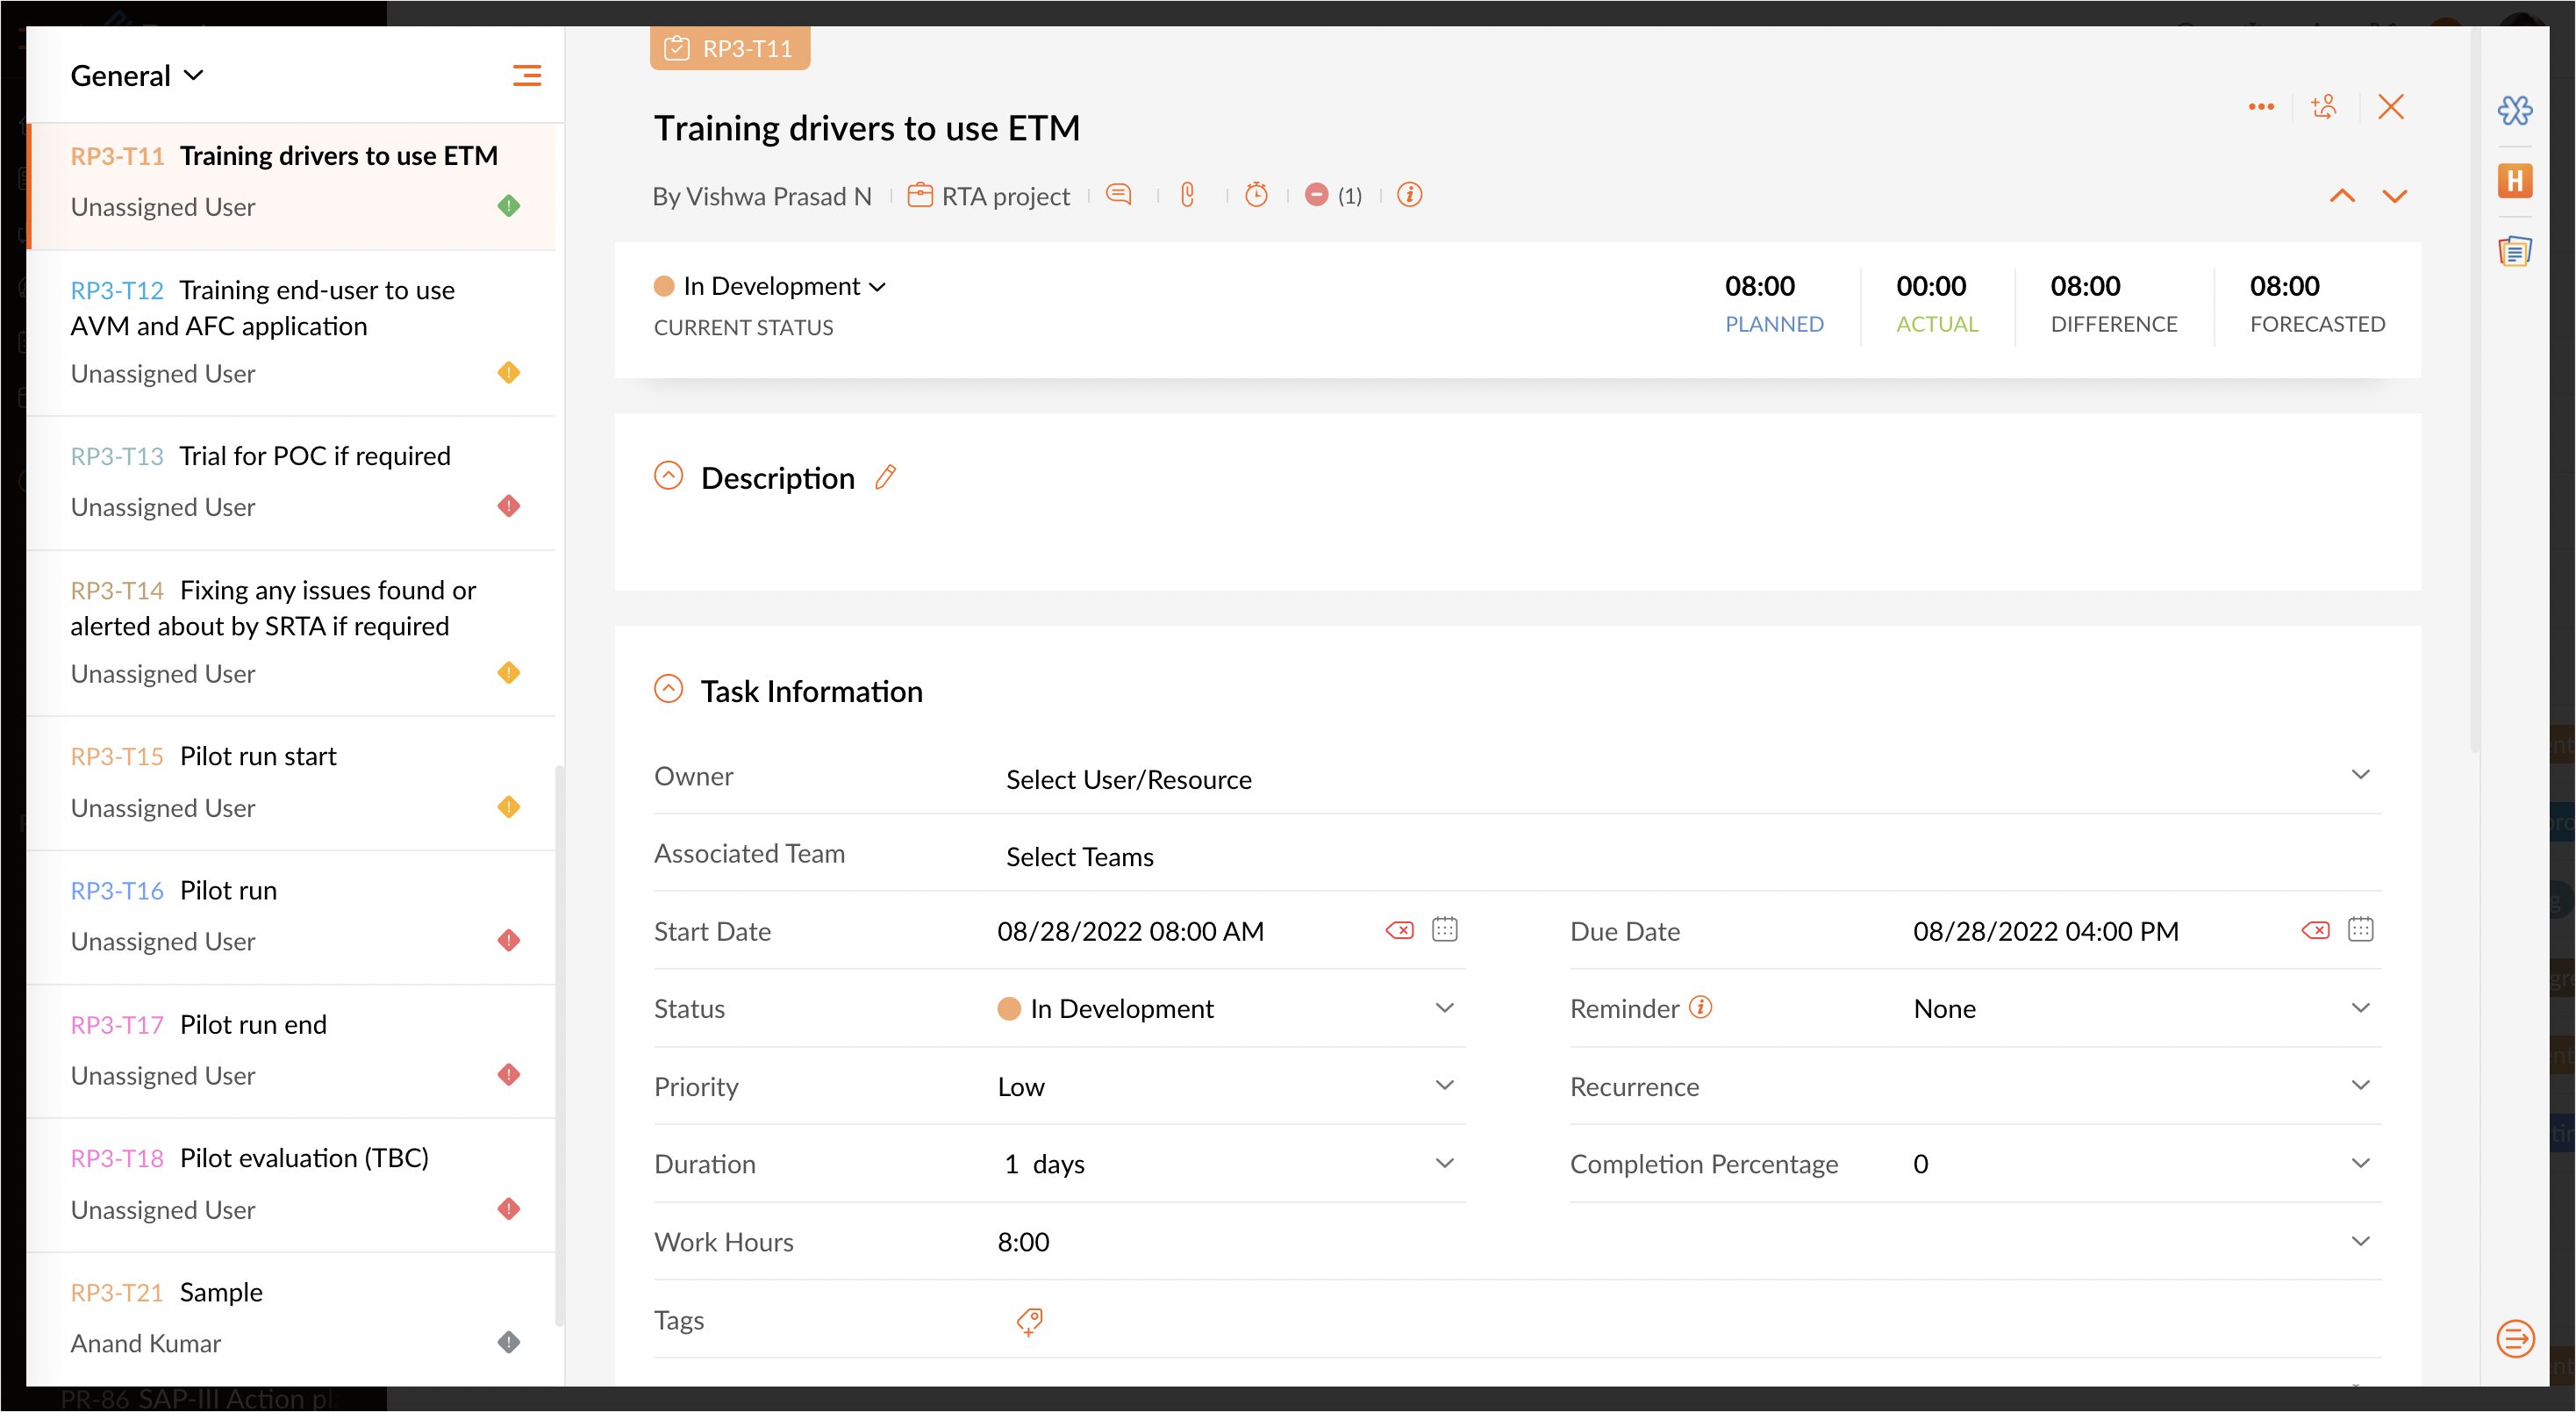Open Start Date calendar picker

(x=1444, y=930)
